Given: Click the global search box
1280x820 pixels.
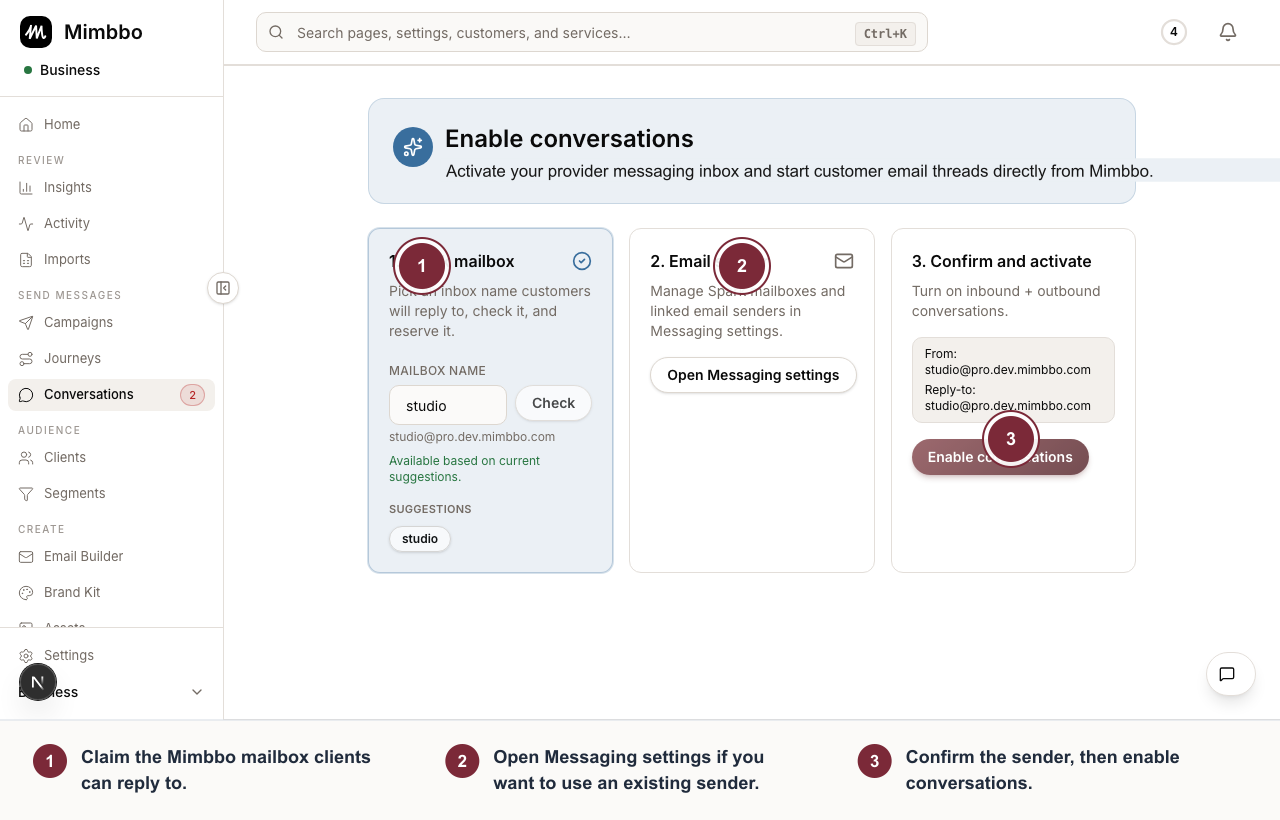Looking at the screenshot, I should pos(592,32).
